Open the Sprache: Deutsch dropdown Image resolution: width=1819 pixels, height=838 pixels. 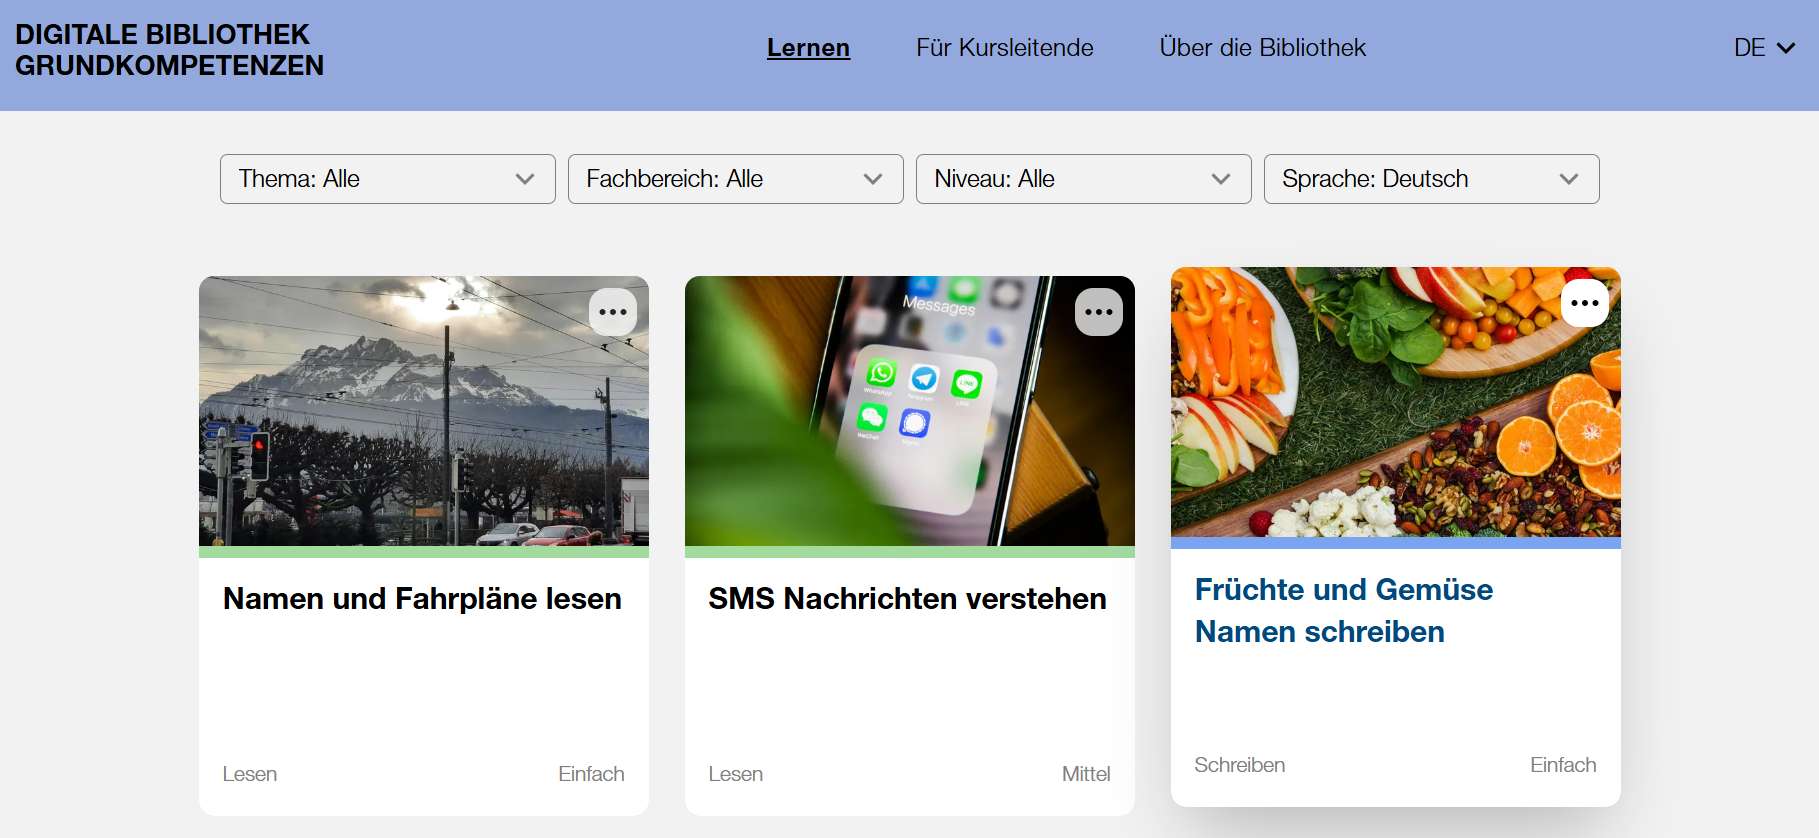click(1431, 179)
